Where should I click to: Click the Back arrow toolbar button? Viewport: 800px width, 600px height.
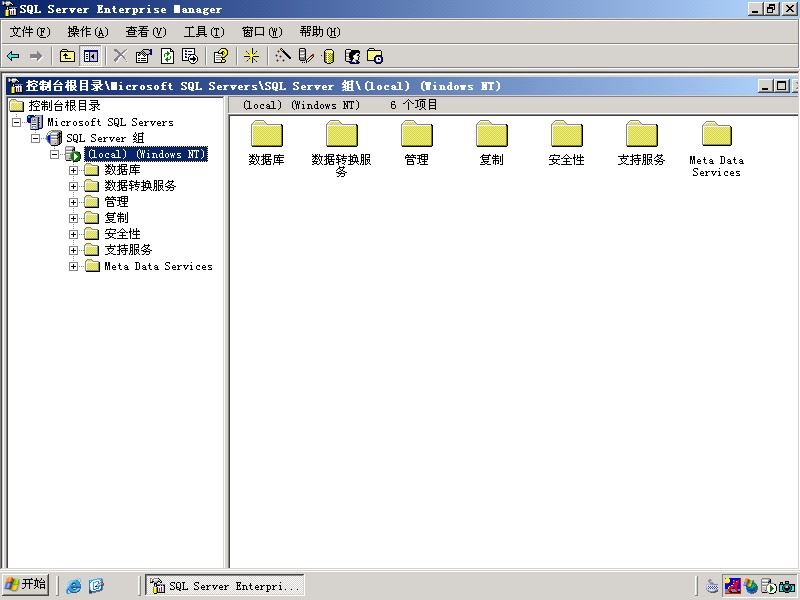tap(13, 56)
